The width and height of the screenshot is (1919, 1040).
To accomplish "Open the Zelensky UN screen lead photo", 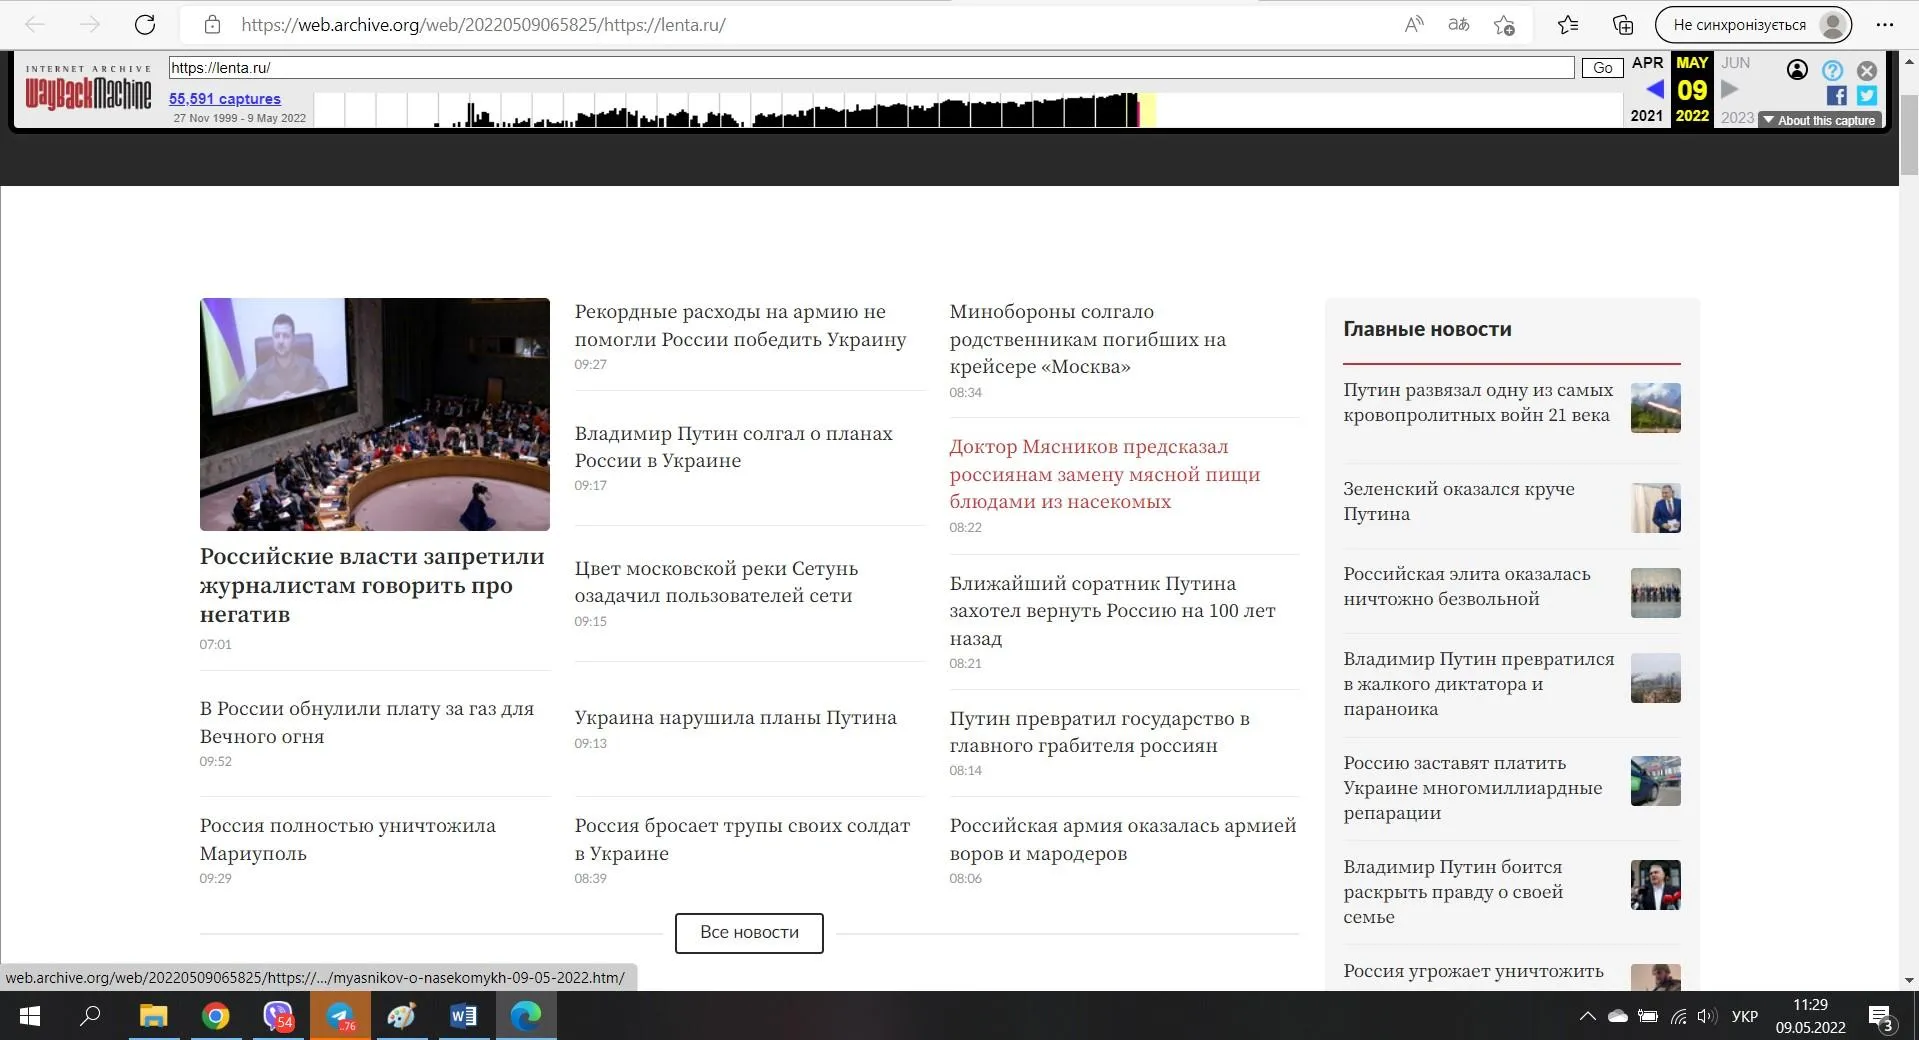I will [374, 414].
